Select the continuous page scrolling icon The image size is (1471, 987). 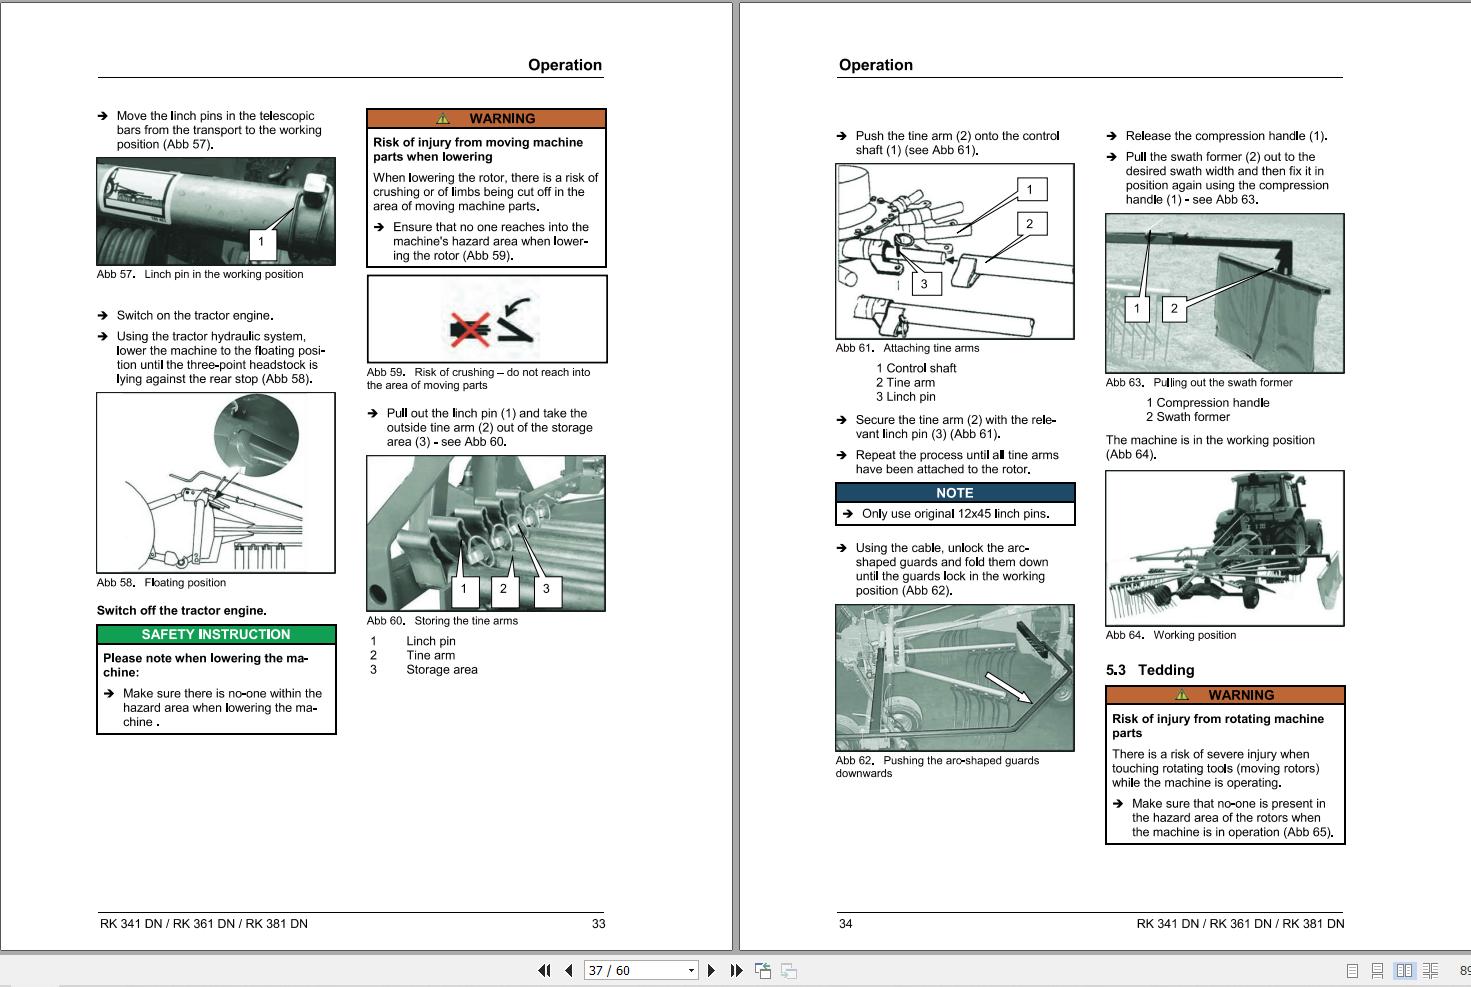(x=1378, y=970)
